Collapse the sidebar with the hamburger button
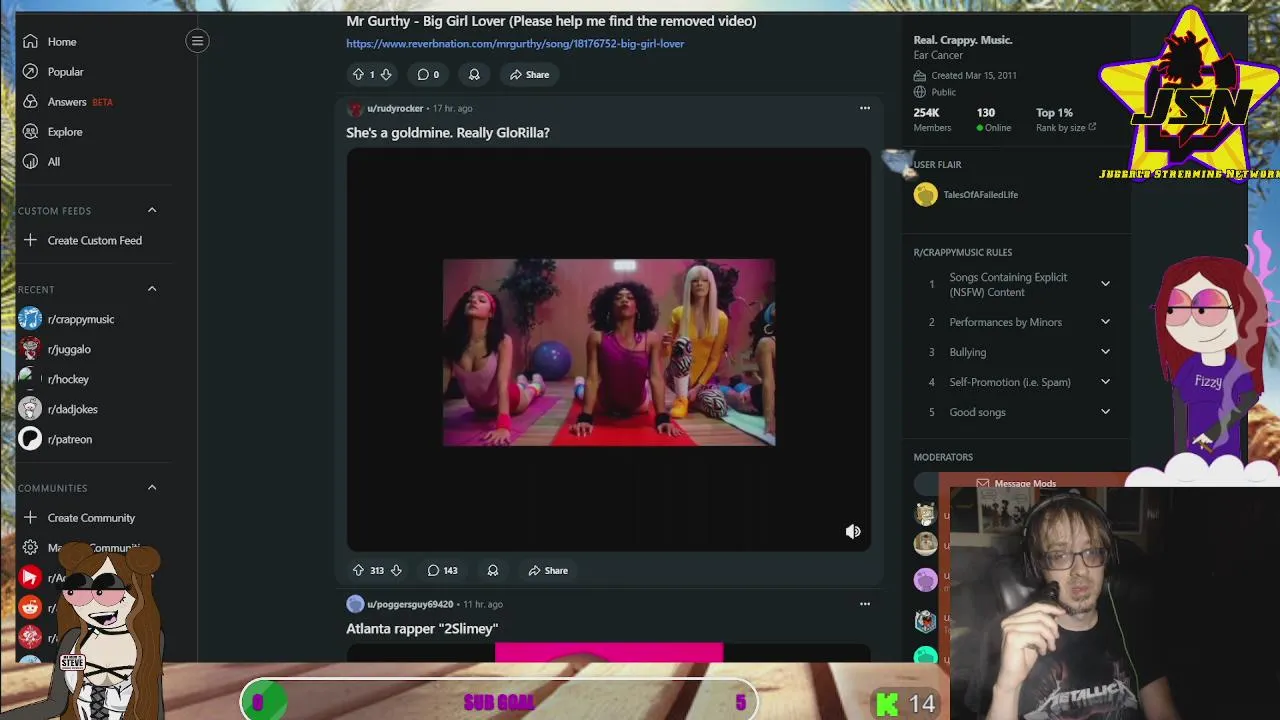The height and width of the screenshot is (720, 1280). (x=197, y=41)
